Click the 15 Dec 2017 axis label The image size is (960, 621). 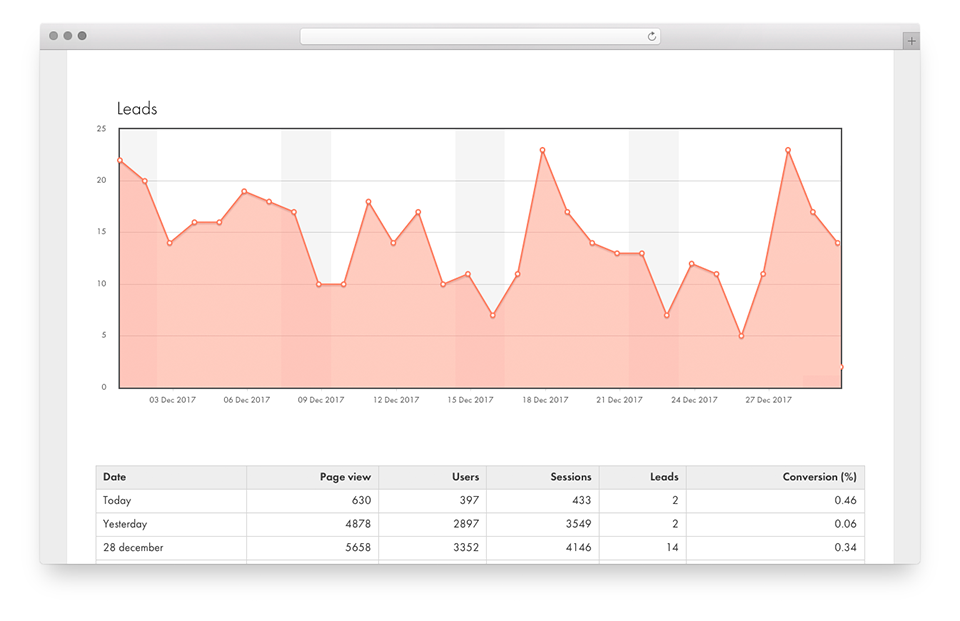(470, 400)
